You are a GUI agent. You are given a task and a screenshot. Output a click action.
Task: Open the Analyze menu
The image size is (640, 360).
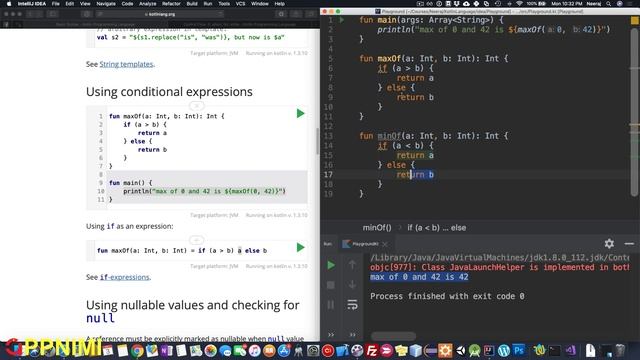click(x=147, y=4)
